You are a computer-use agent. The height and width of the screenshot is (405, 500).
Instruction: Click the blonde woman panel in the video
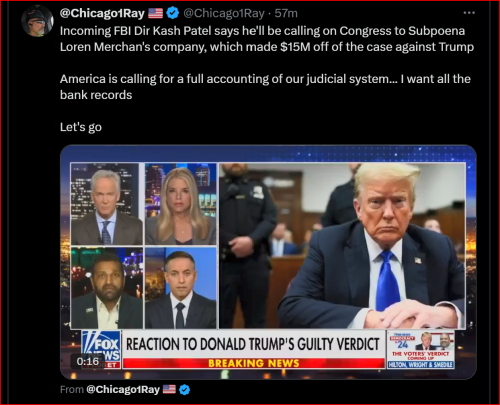tap(181, 204)
